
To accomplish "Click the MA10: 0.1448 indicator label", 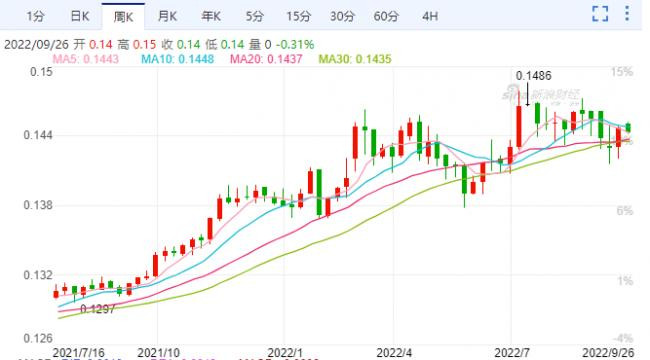I will pyautogui.click(x=177, y=59).
